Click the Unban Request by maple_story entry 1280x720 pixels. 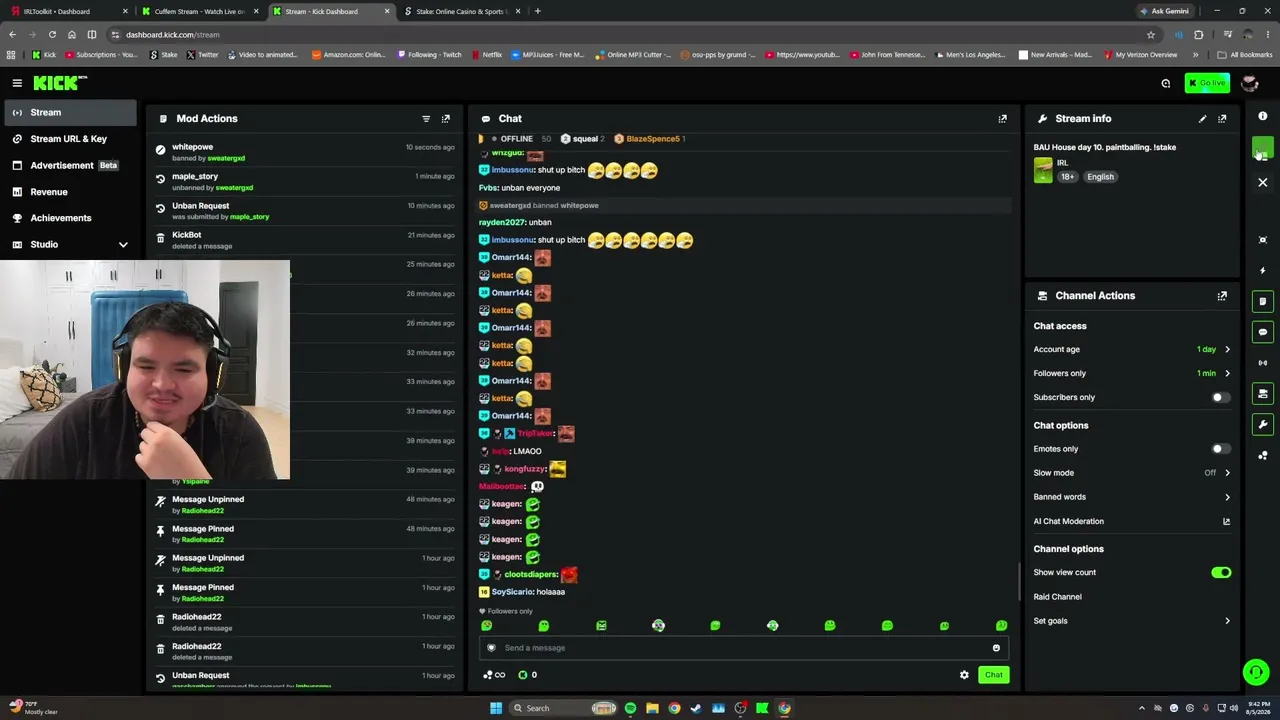pyautogui.click(x=305, y=211)
